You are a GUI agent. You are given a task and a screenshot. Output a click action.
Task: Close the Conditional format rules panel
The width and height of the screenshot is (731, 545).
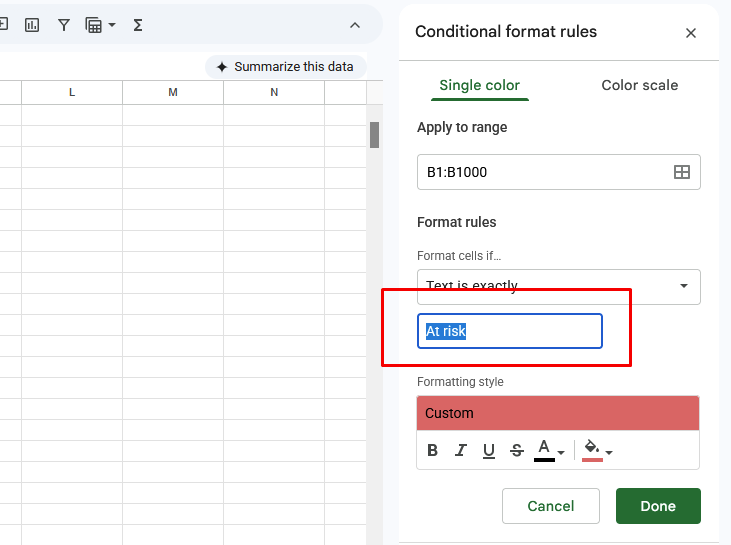click(x=691, y=33)
